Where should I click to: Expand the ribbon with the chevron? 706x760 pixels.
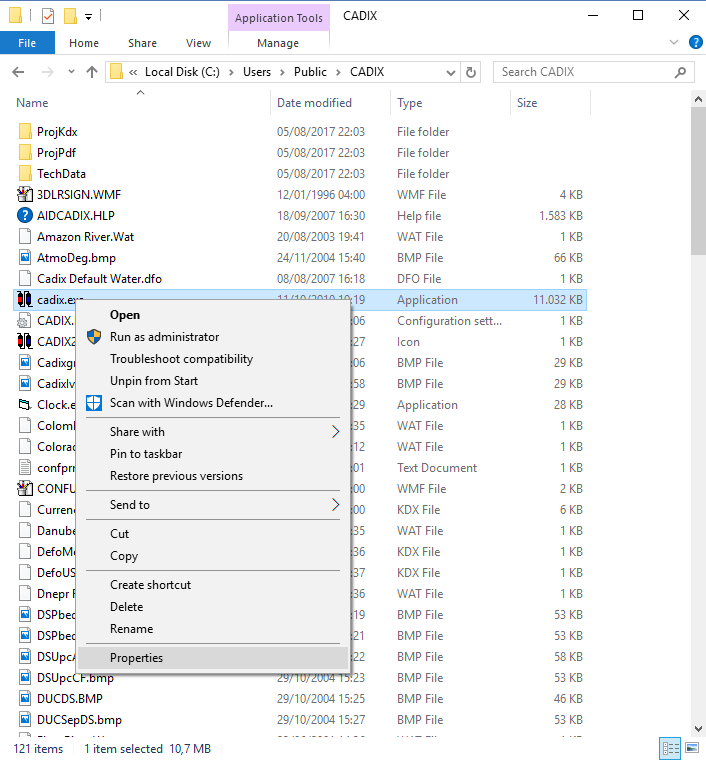674,42
